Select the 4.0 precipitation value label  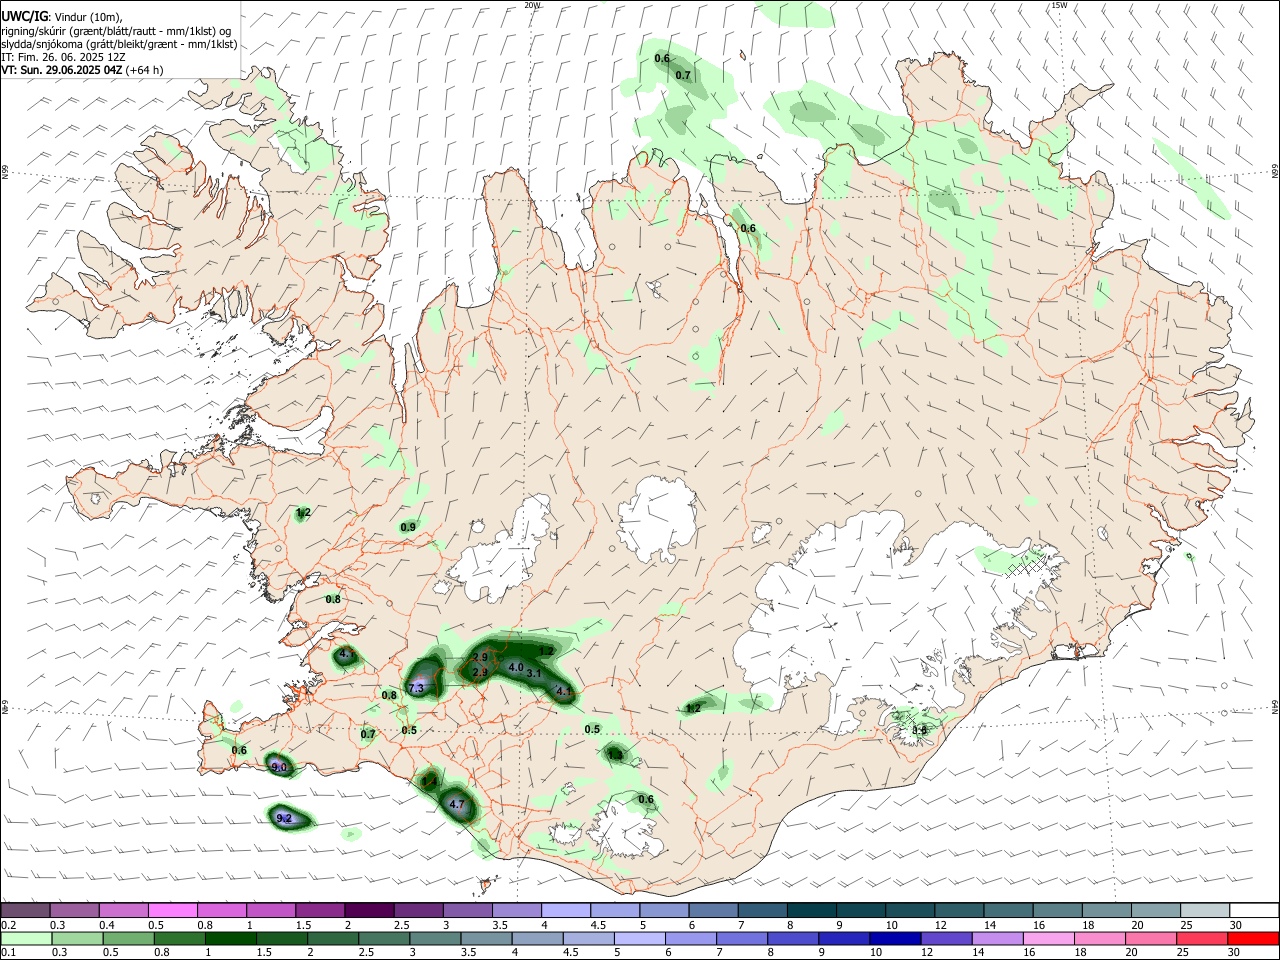tap(516, 667)
